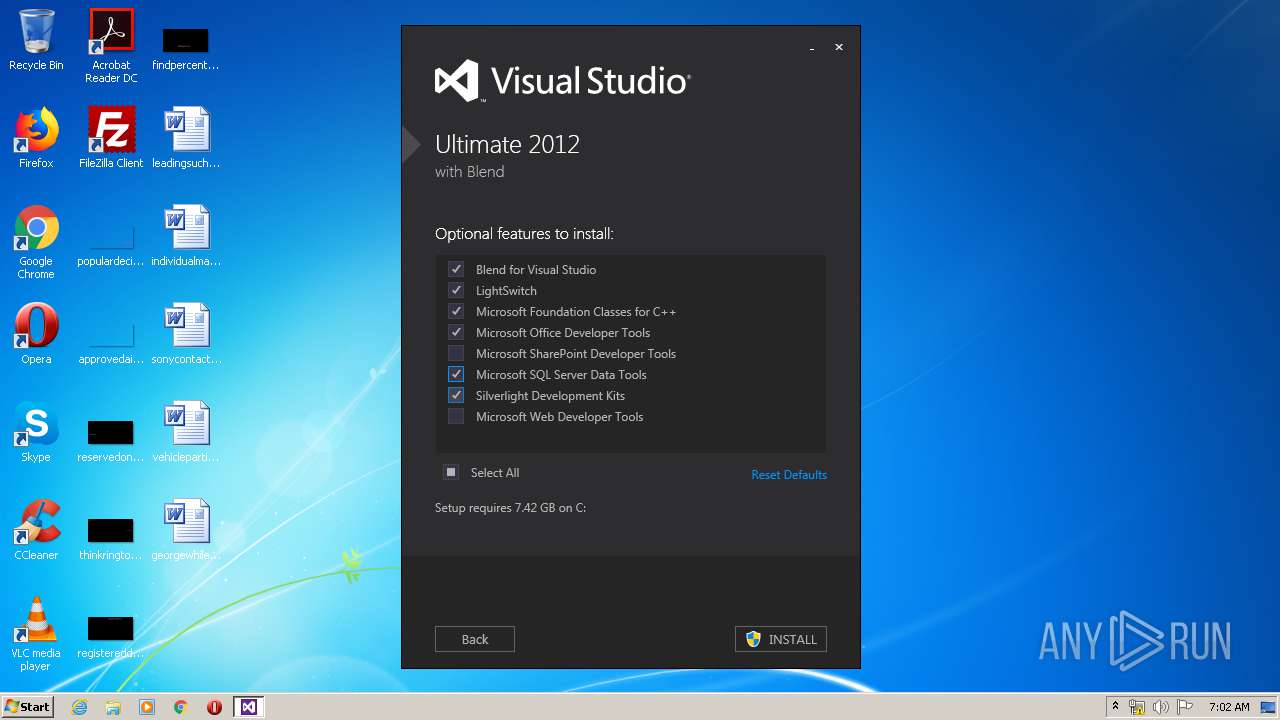
Task: Uncheck Microsoft SQL Server Data Tools
Action: pyautogui.click(x=456, y=375)
